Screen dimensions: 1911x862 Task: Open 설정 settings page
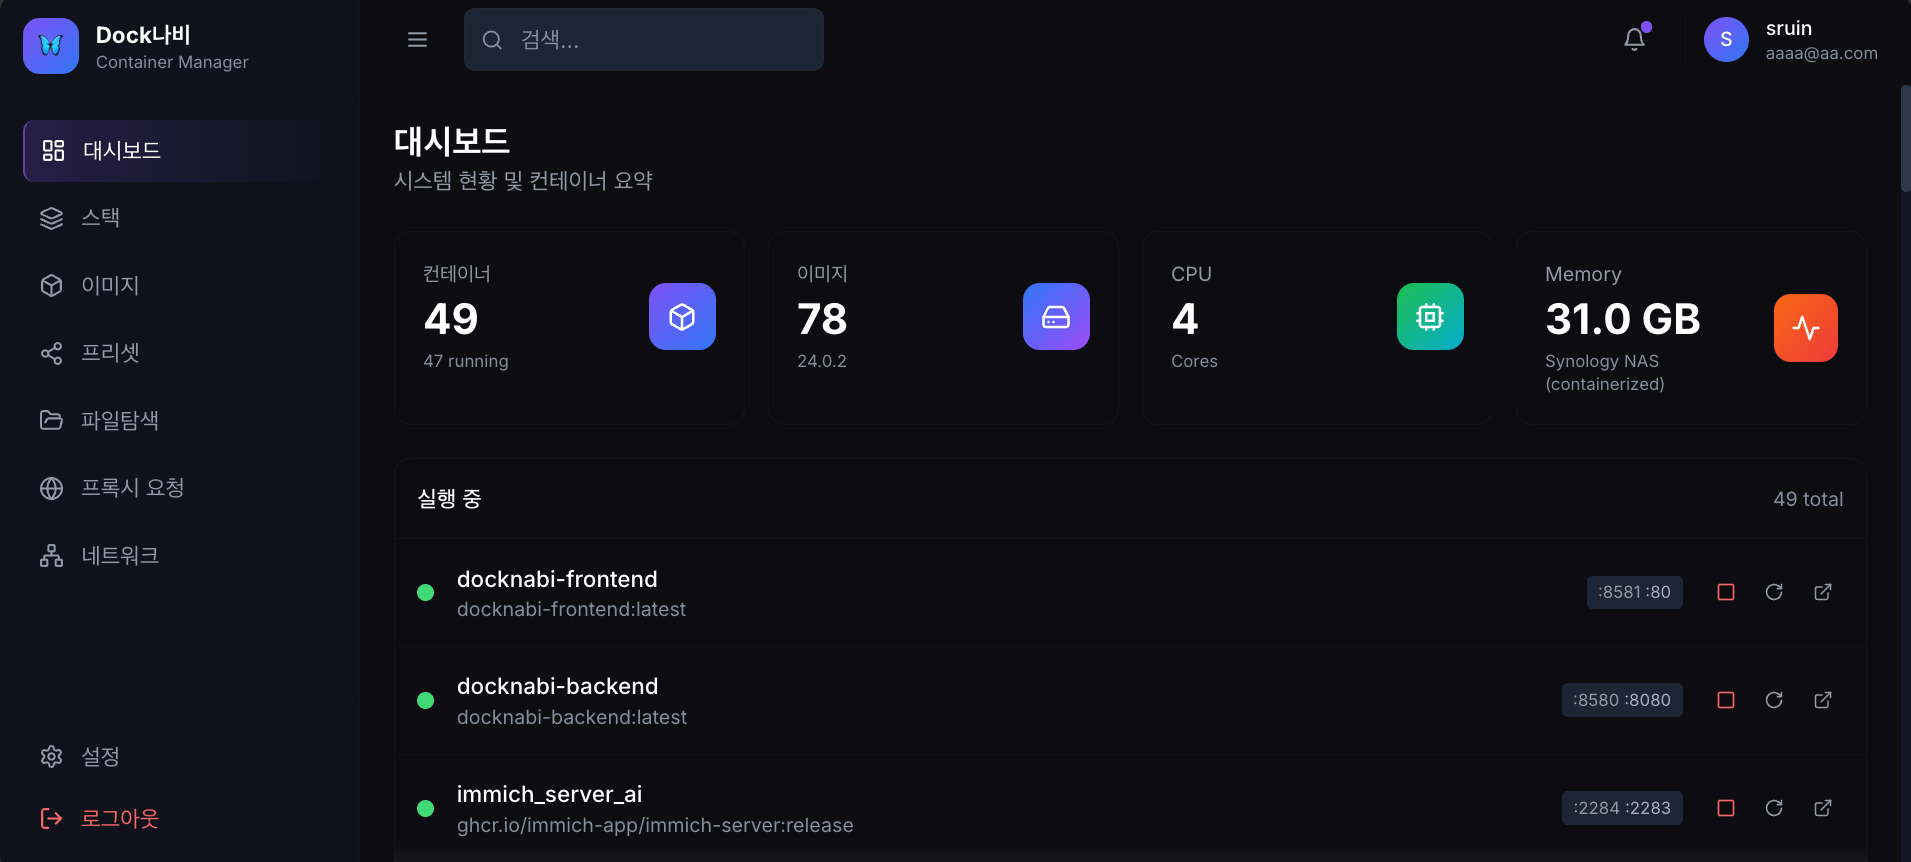point(100,756)
